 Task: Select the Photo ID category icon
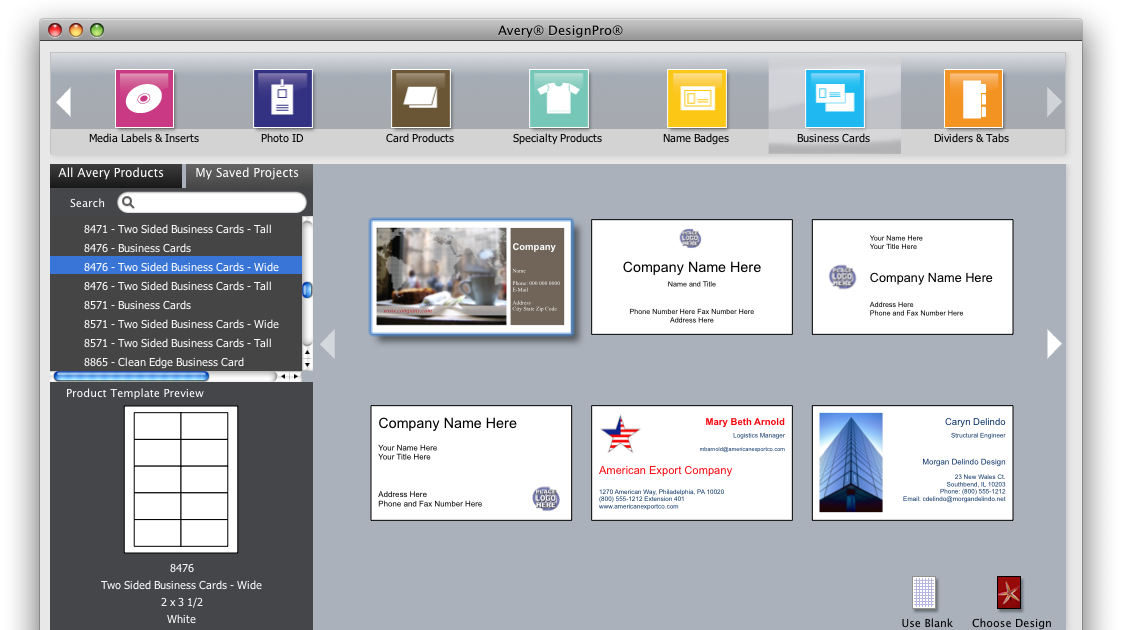tap(283, 99)
